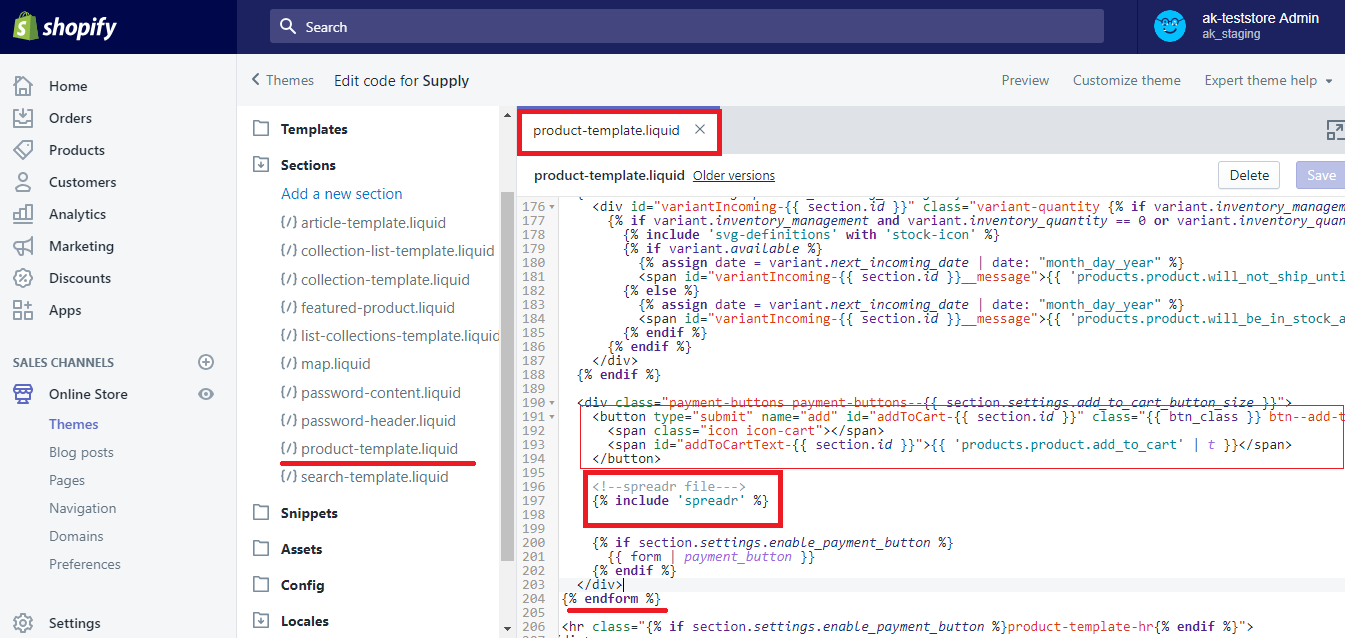
Task: Click the Analytics bar chart icon
Action: (x=23, y=214)
